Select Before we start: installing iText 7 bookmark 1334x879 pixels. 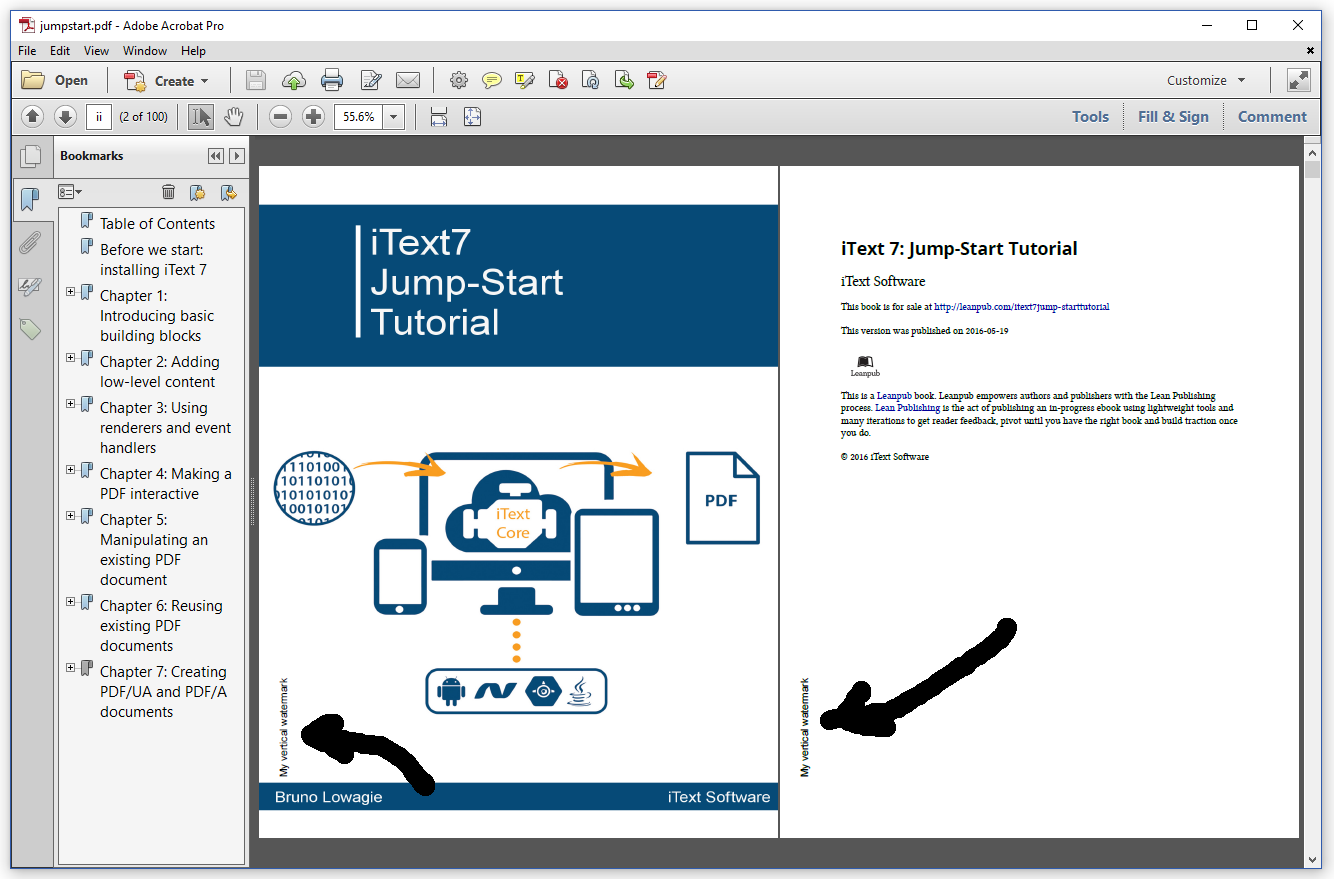[153, 260]
